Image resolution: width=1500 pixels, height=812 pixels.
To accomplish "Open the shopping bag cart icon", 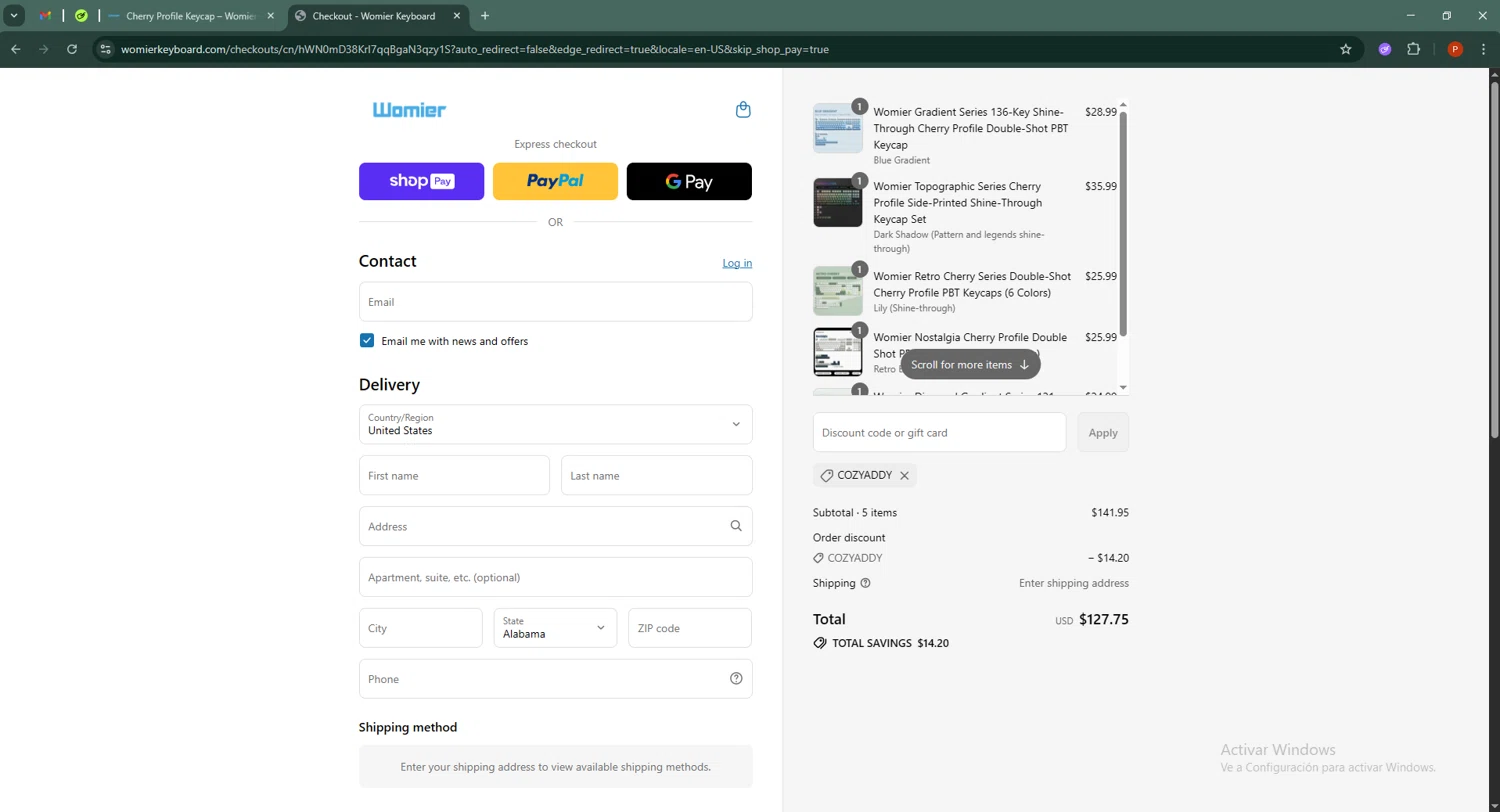I will click(743, 110).
